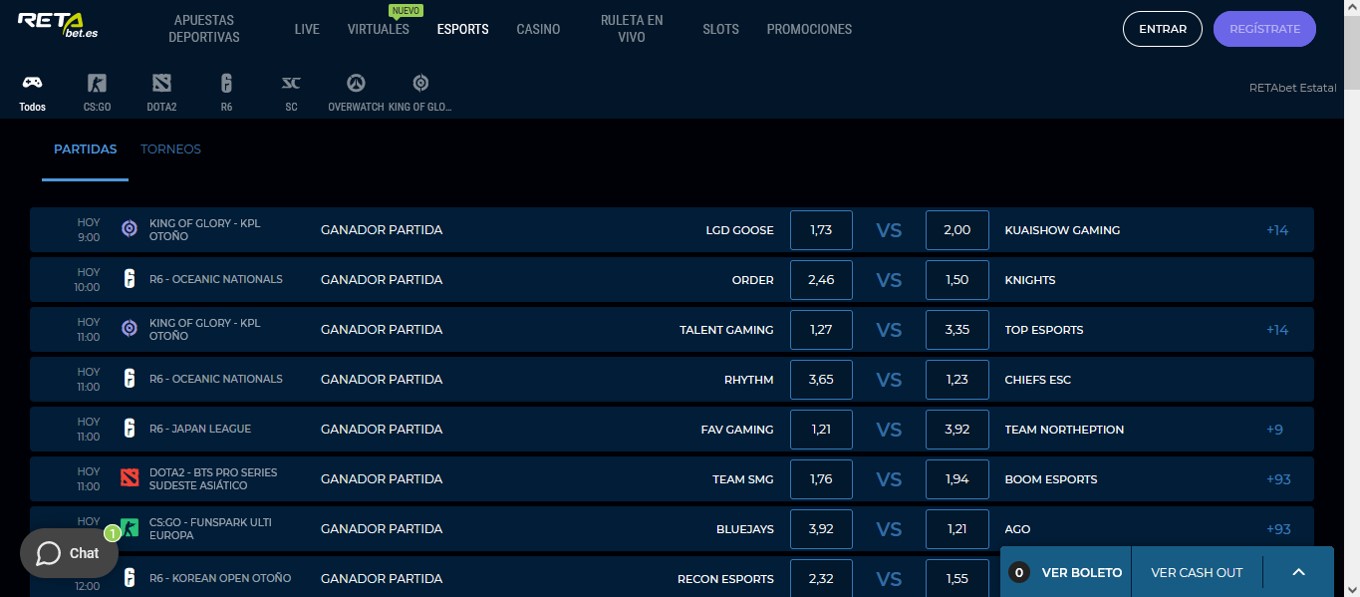Click Ganador Partida in Rhythm row
Image resolution: width=1360 pixels, height=597 pixels.
(381, 379)
